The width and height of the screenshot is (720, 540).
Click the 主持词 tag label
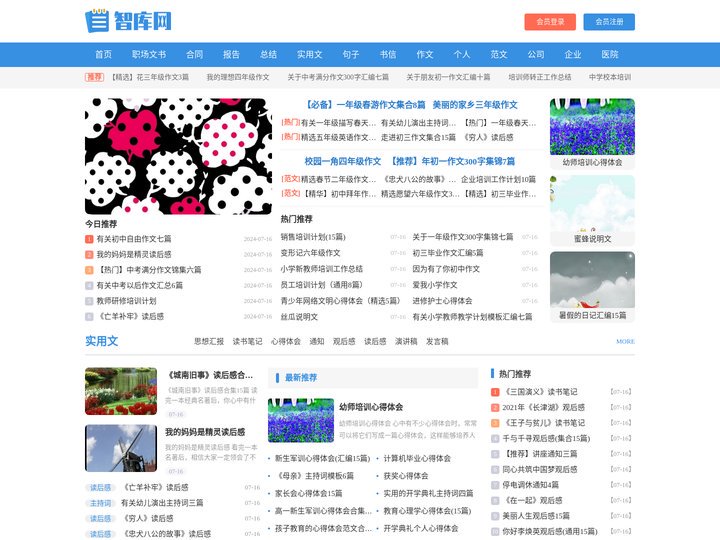(100, 503)
